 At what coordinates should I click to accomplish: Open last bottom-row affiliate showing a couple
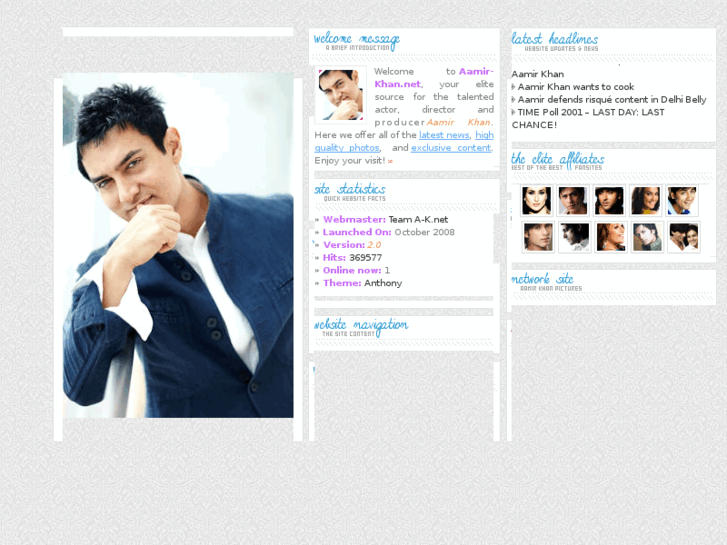[x=683, y=237]
